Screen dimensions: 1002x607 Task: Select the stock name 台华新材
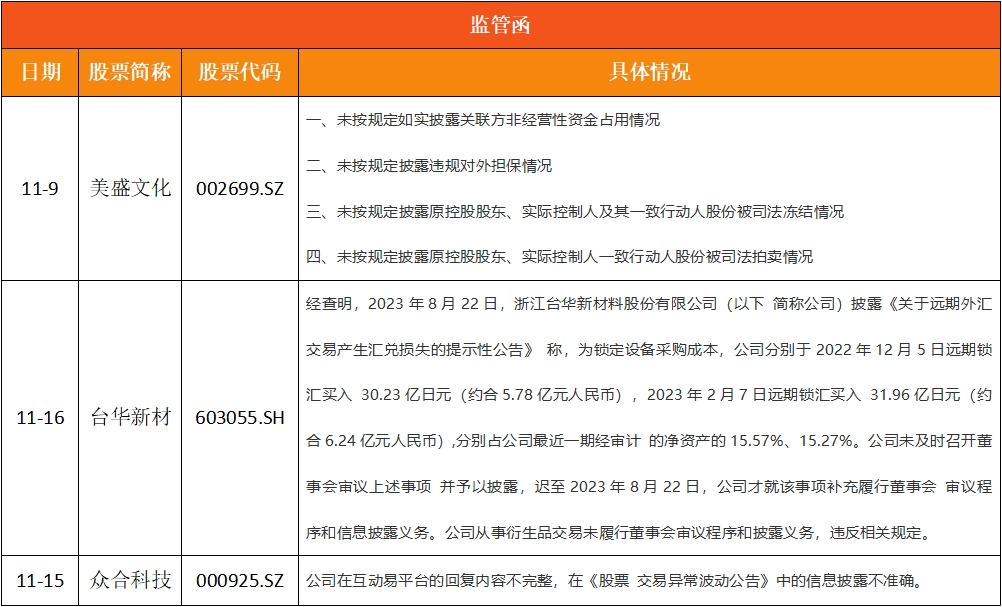[130, 418]
